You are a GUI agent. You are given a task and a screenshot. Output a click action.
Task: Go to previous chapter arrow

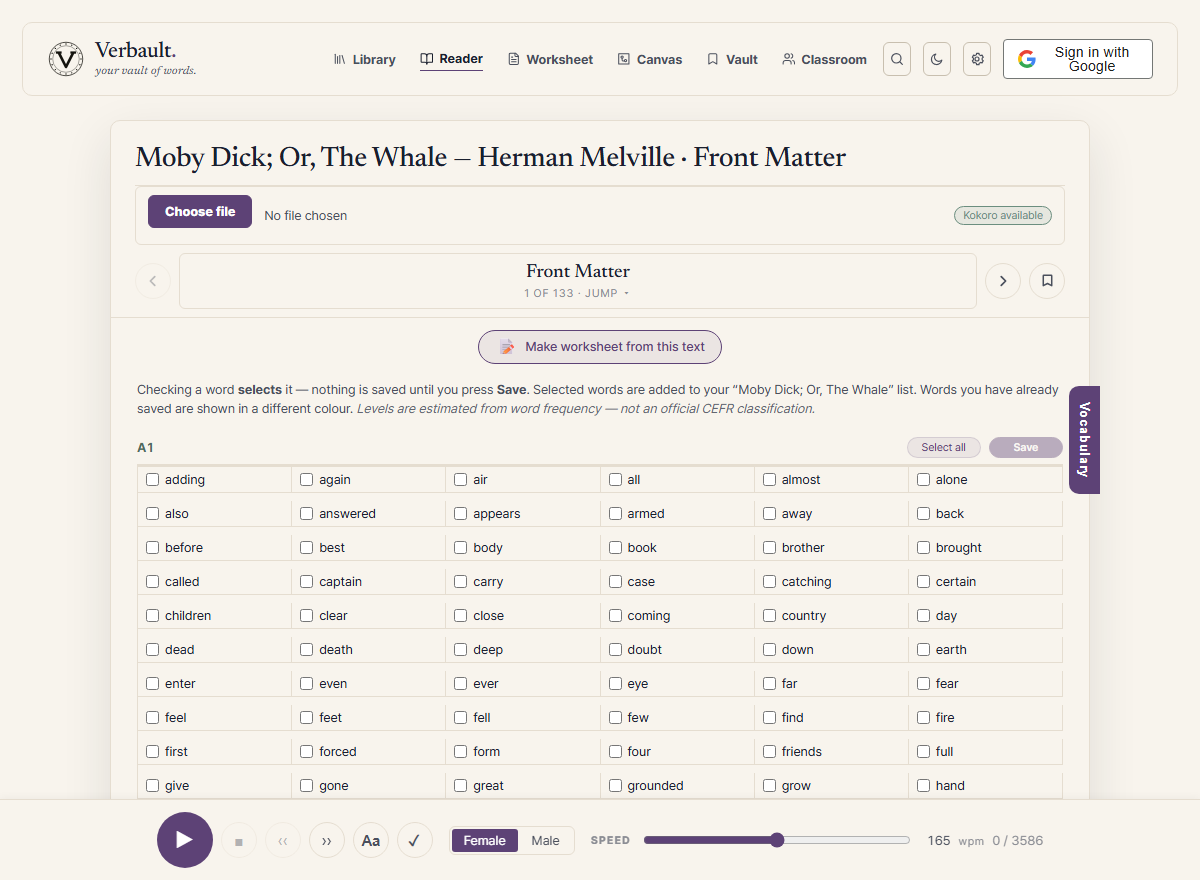tap(153, 281)
